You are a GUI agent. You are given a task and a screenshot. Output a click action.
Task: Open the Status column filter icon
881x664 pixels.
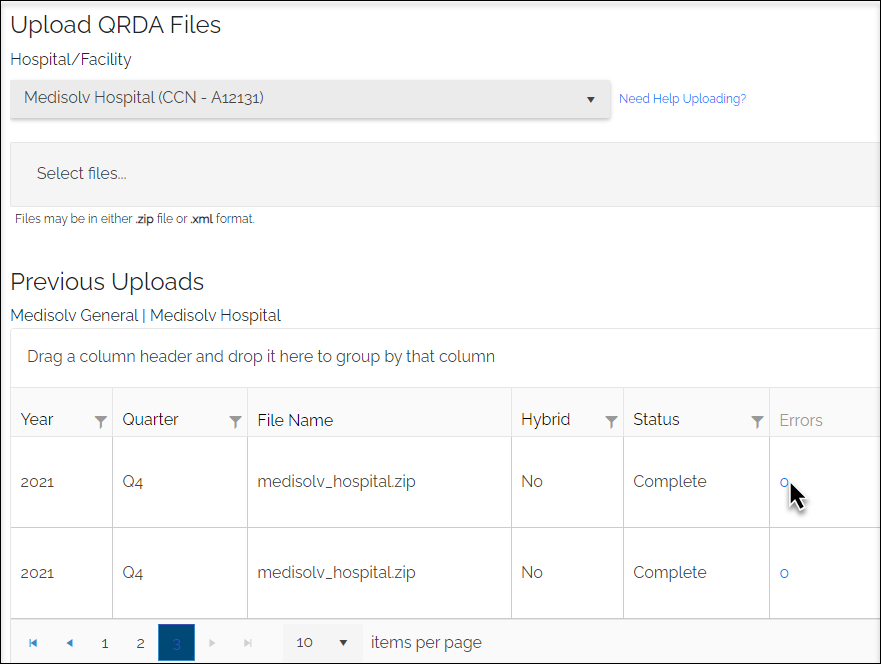pos(757,421)
